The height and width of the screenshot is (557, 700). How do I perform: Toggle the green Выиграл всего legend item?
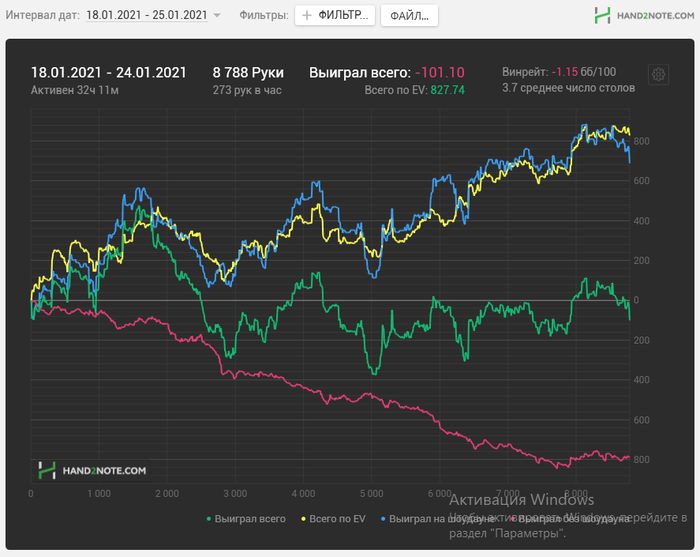tap(246, 519)
